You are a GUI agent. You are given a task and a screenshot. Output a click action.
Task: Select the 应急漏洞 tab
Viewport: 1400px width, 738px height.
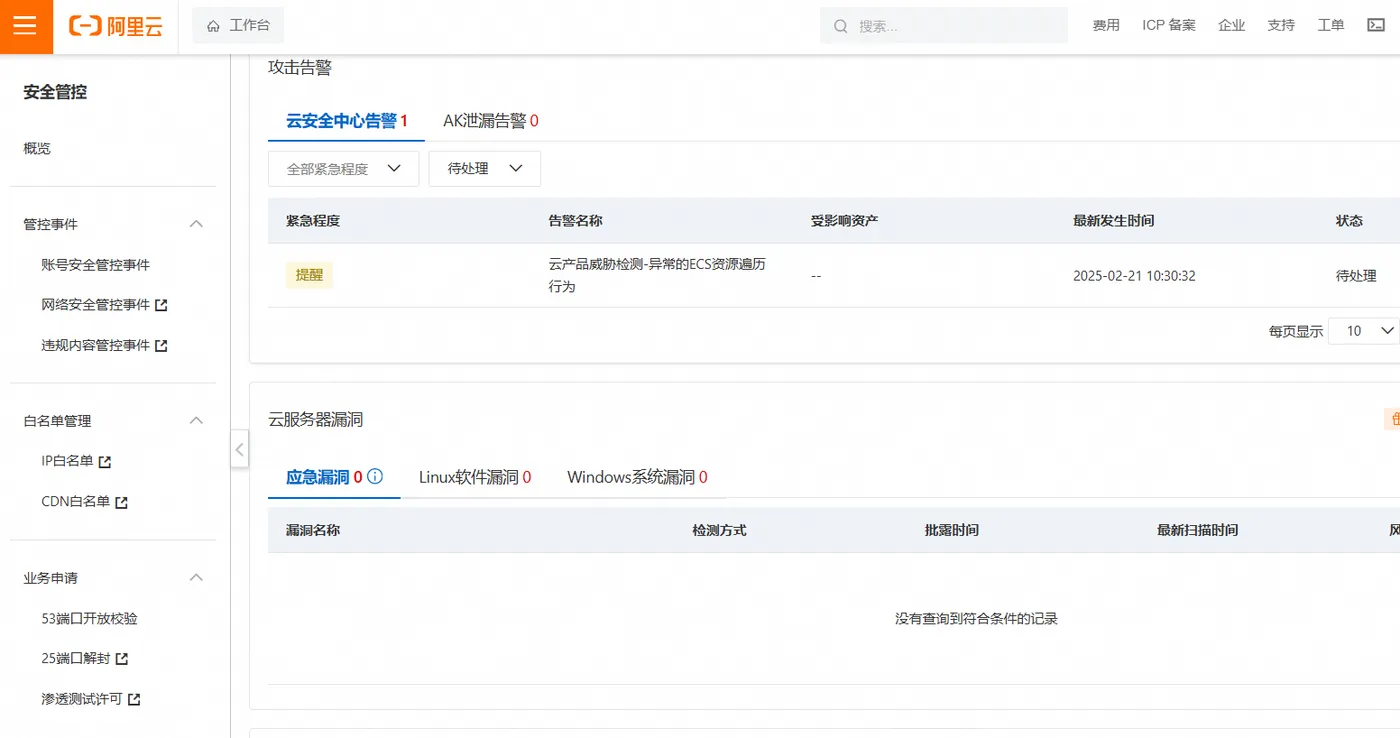click(x=334, y=477)
